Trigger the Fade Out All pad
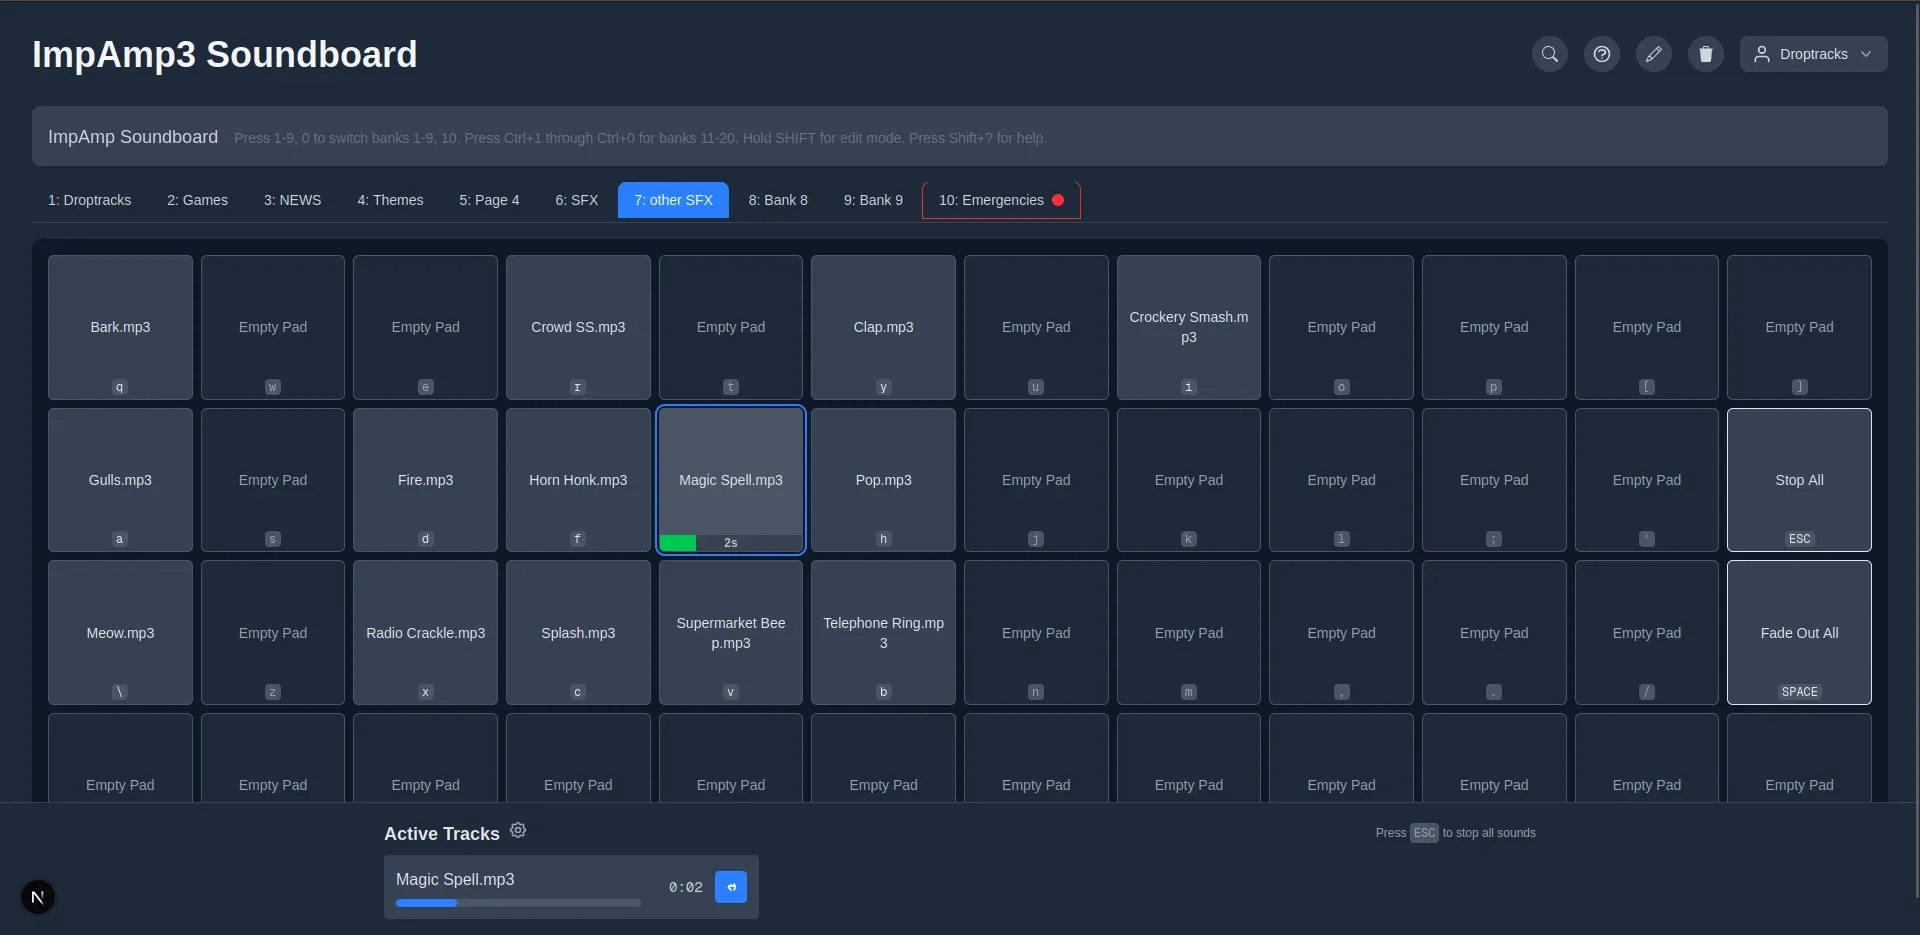Screen dimensions: 1920x935 [x=1798, y=632]
